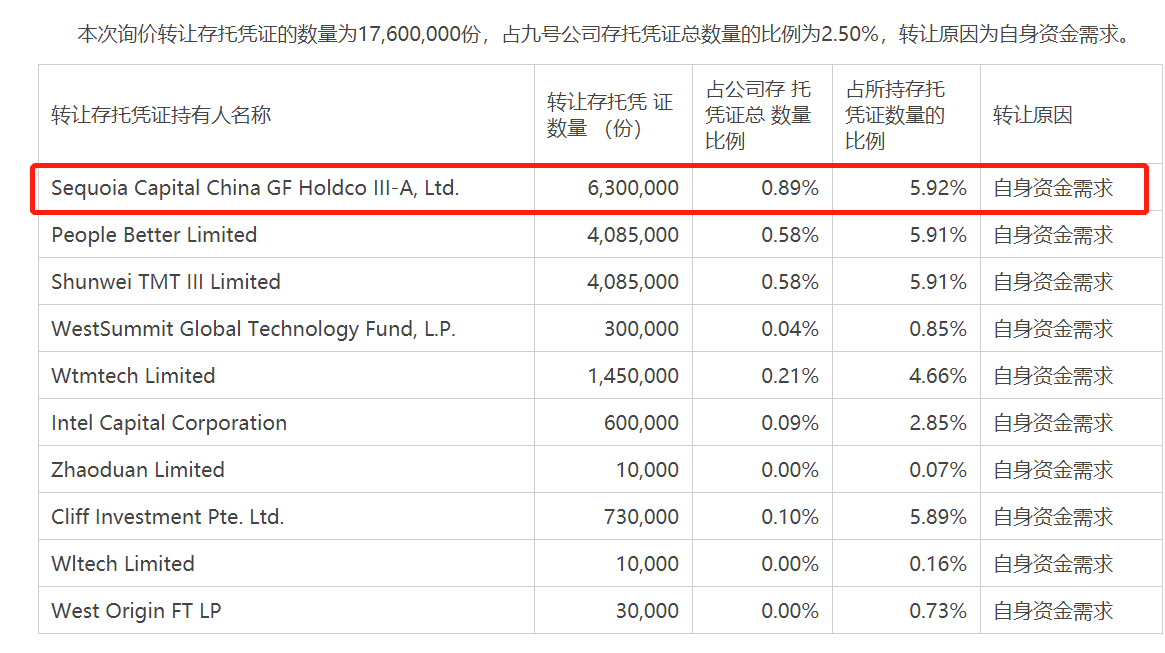Click 4,085,000 in the People Better row

coord(633,235)
